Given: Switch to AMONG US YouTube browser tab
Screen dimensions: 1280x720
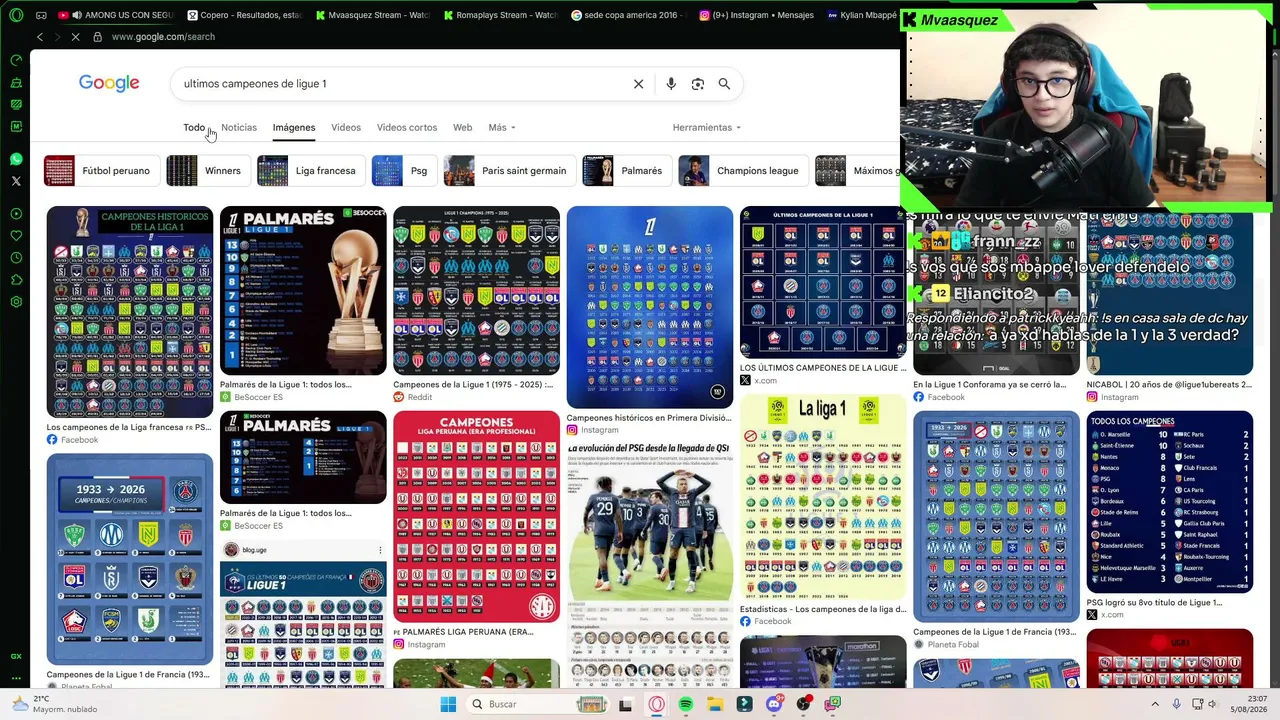Looking at the screenshot, I should coord(116,15).
